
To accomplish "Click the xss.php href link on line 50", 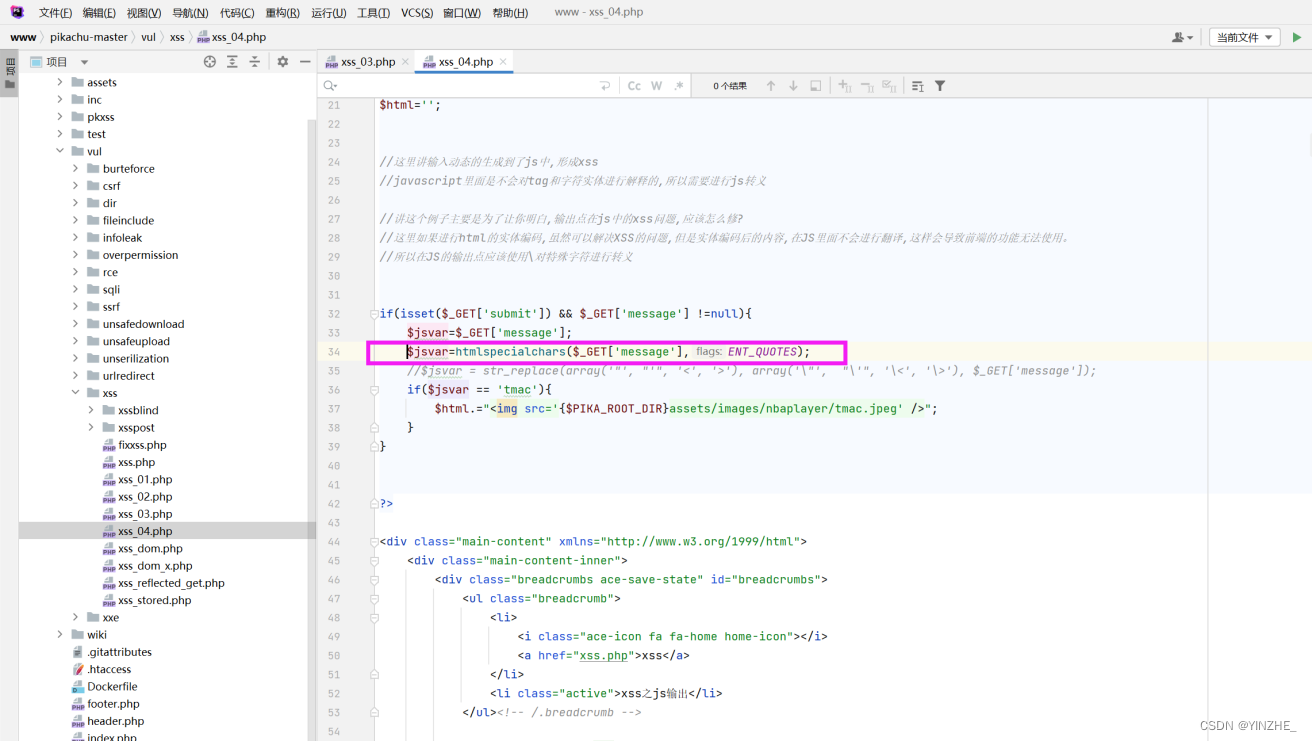I will tap(604, 656).
